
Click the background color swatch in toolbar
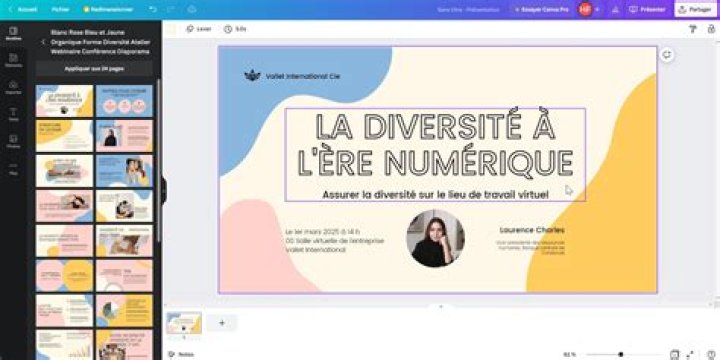tap(171, 29)
